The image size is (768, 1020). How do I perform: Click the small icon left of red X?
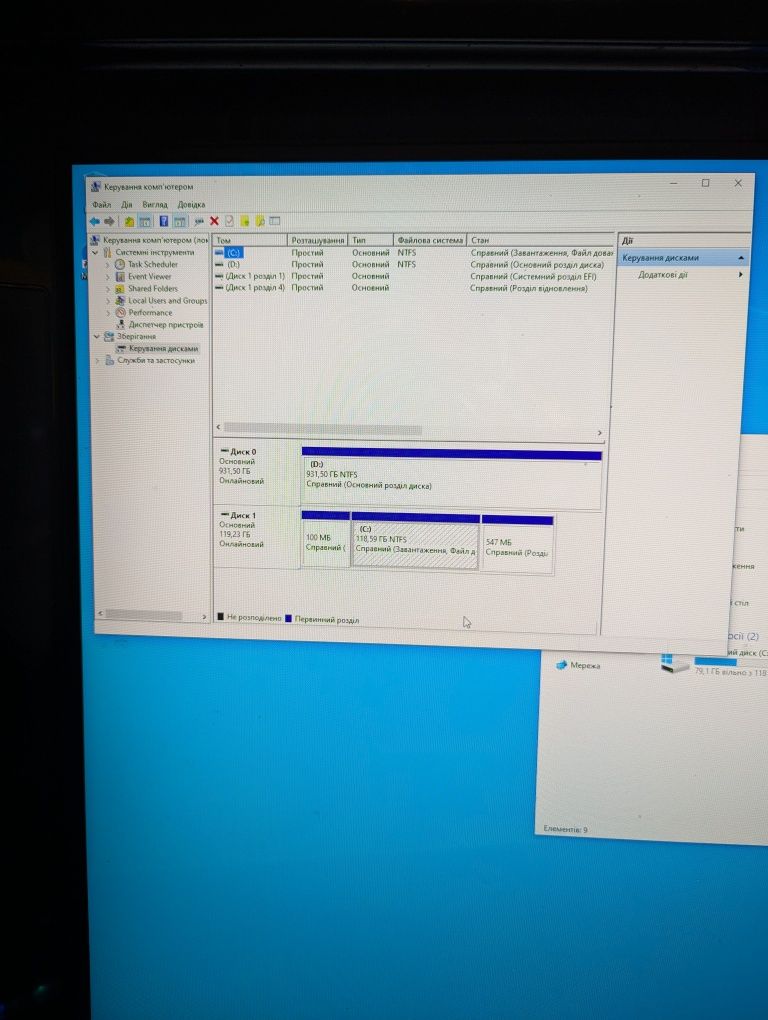point(199,222)
